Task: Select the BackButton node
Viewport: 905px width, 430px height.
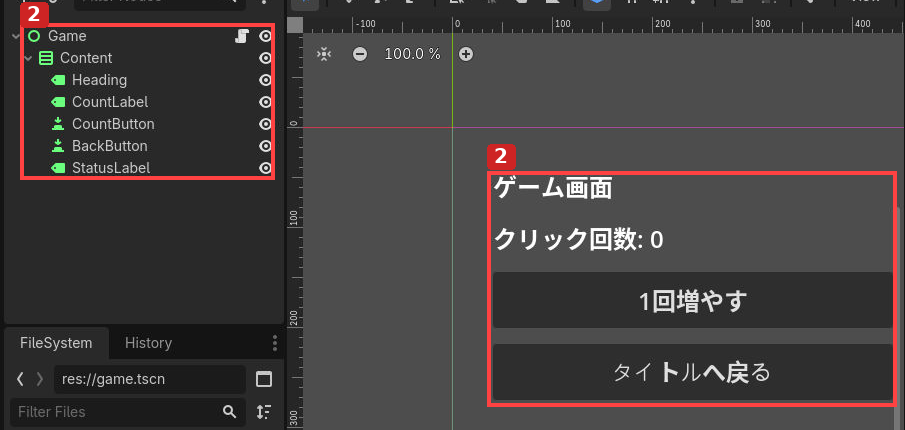Action: [x=110, y=146]
